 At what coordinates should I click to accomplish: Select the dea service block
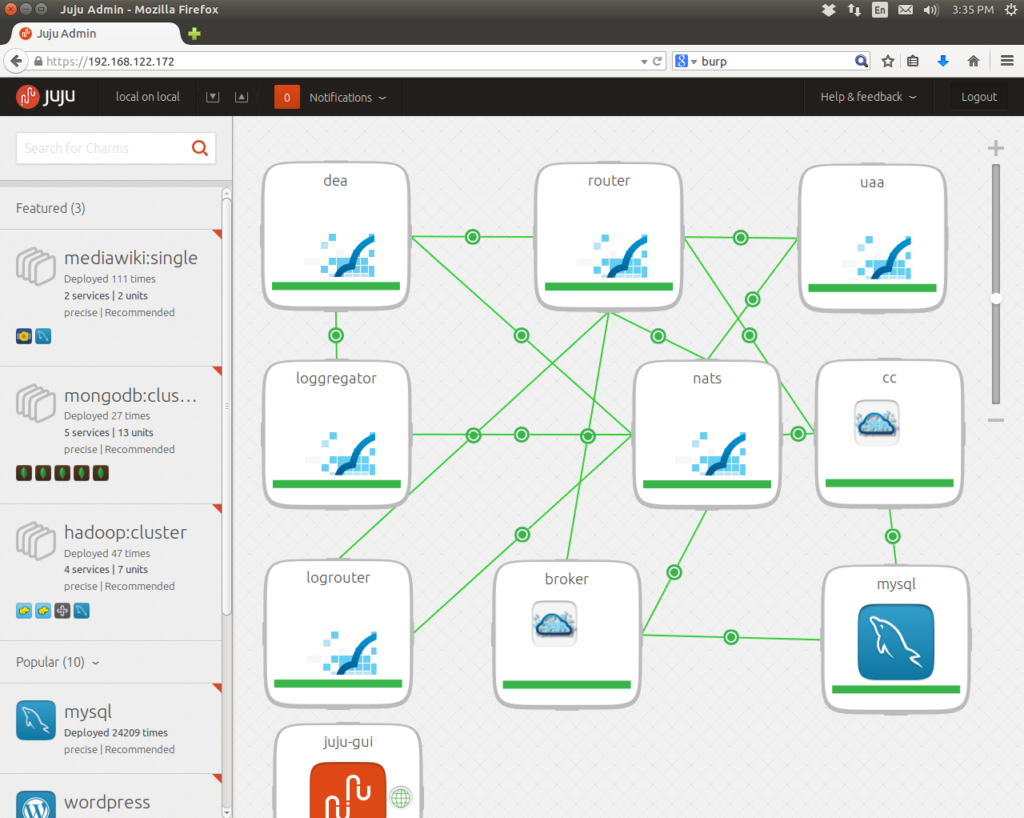pyautogui.click(x=336, y=236)
